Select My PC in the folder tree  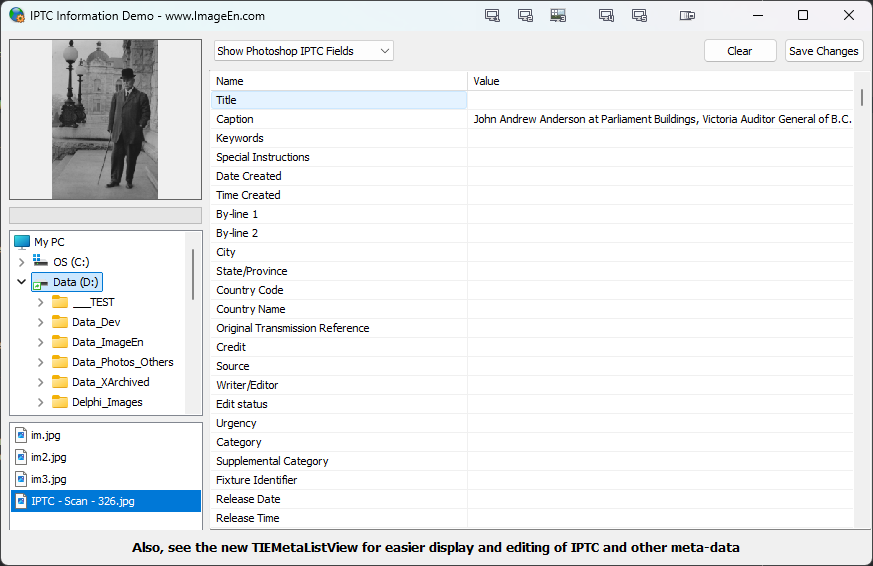[x=48, y=242]
